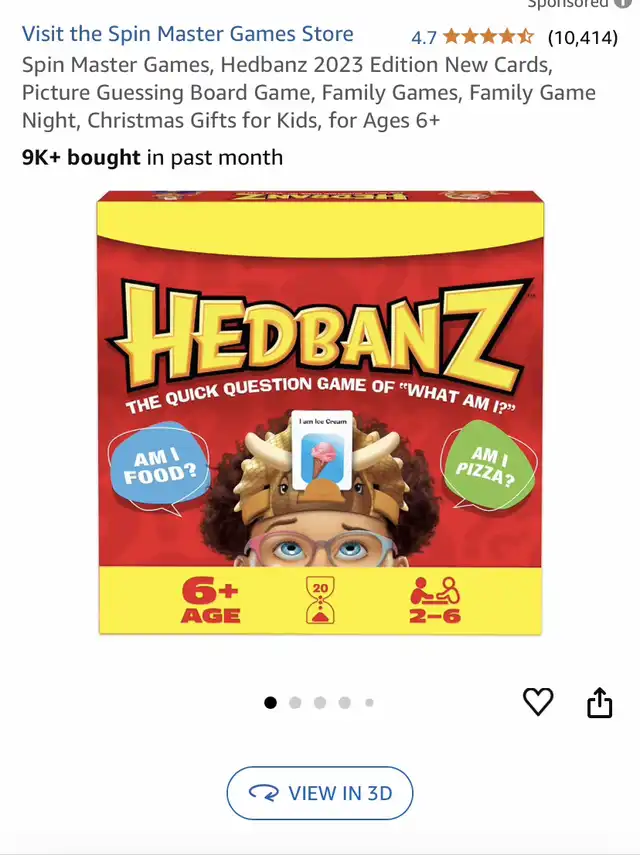Open the star rating graphic
The image size is (640, 855).
pos(488,37)
